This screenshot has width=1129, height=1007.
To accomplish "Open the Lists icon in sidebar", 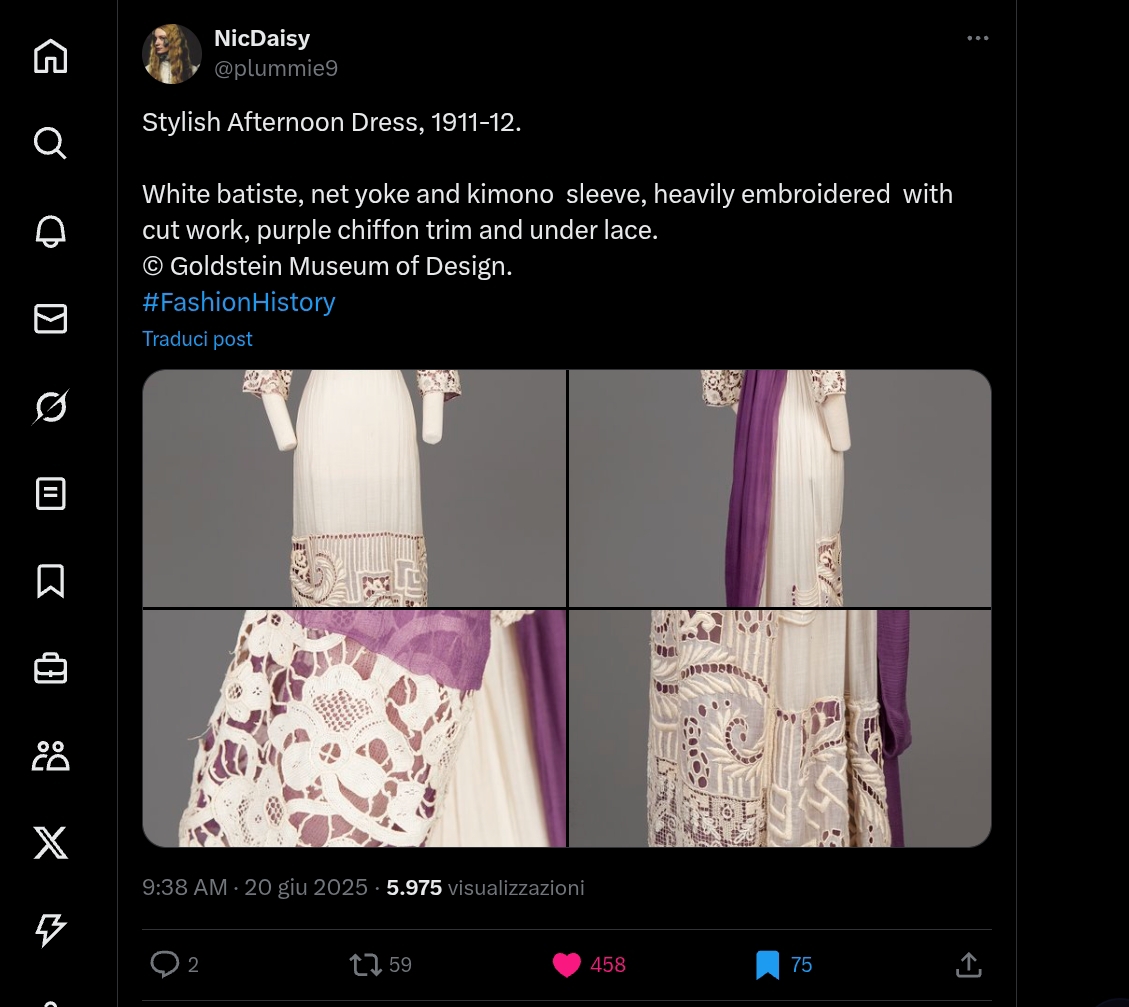I will coord(50,494).
